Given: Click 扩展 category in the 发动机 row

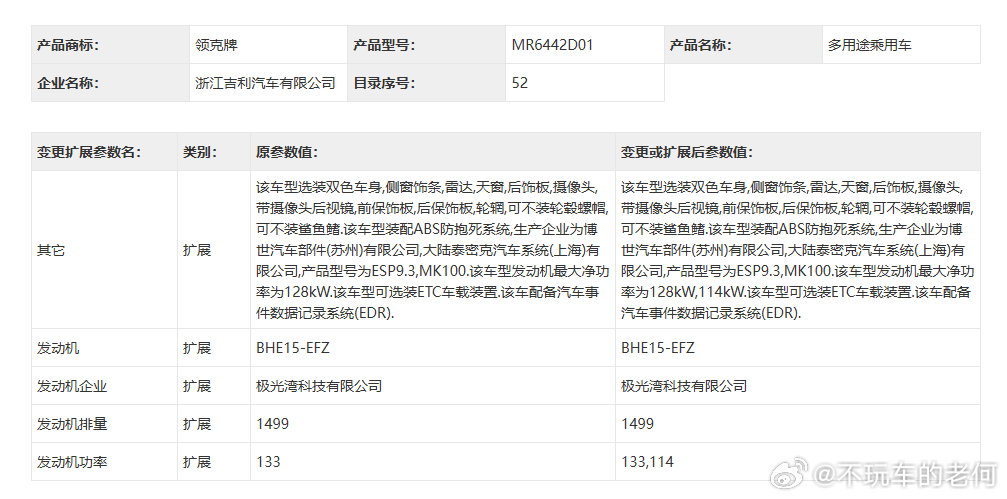Looking at the screenshot, I should [197, 348].
